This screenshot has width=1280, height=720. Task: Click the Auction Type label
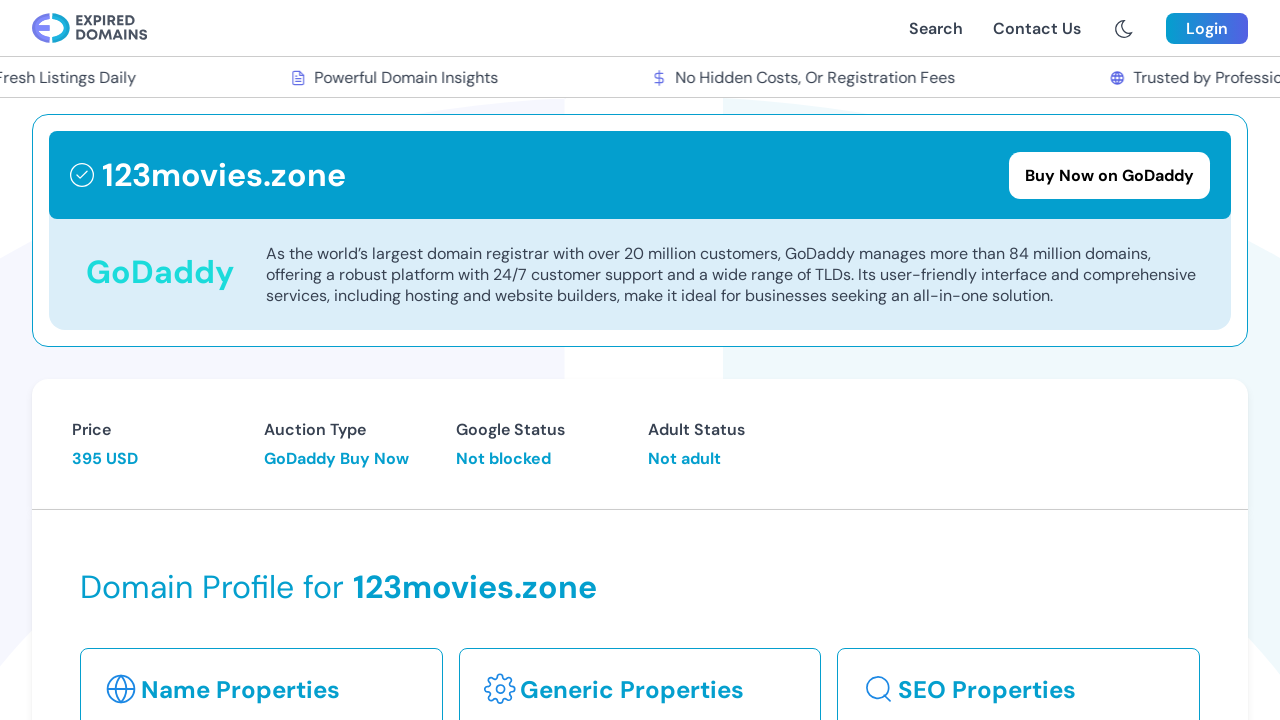(315, 430)
